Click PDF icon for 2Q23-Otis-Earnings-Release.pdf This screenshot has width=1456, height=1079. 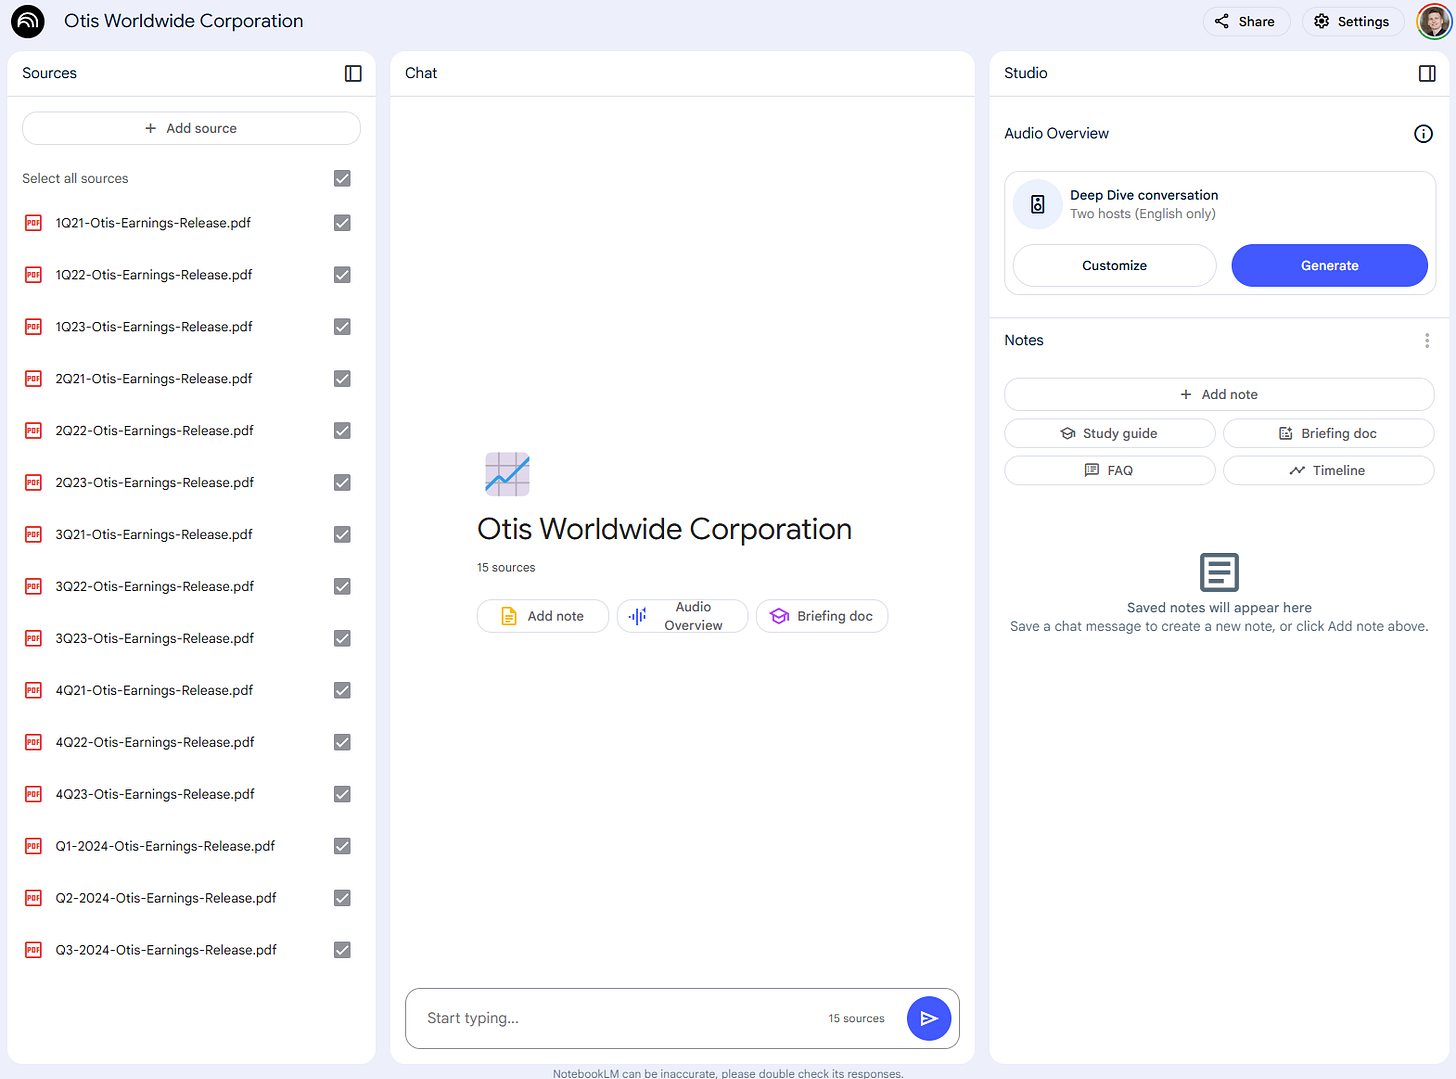tap(33, 483)
